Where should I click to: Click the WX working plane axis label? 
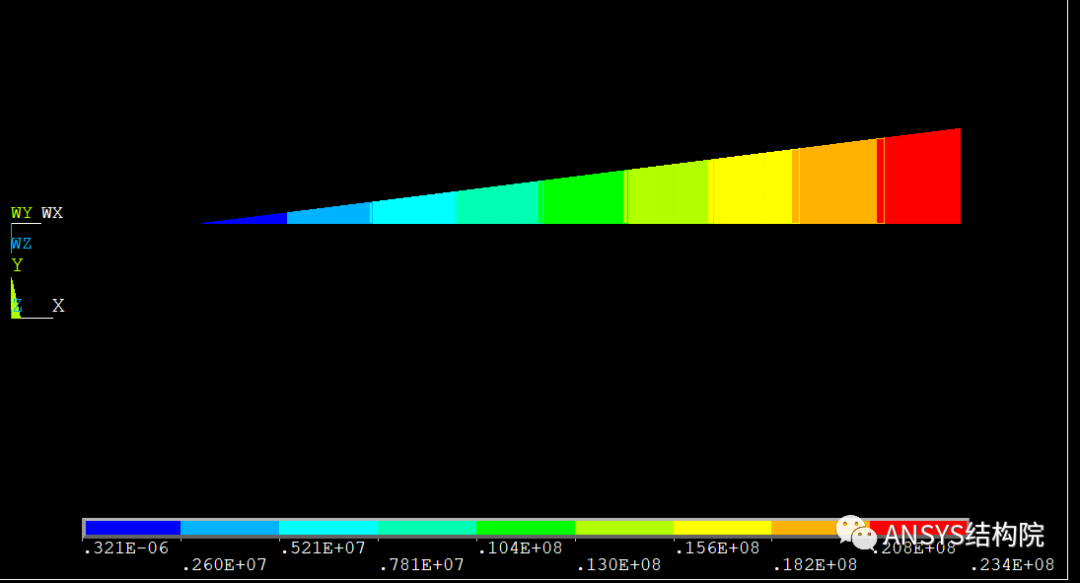[52, 213]
